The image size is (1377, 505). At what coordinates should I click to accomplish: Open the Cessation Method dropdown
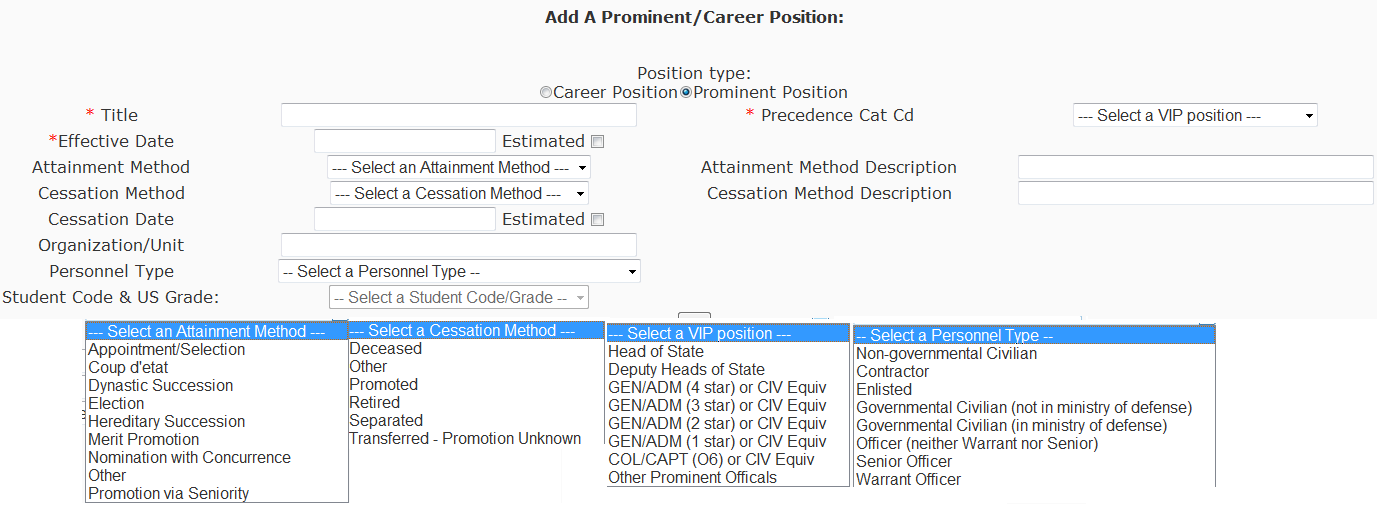click(x=459, y=194)
